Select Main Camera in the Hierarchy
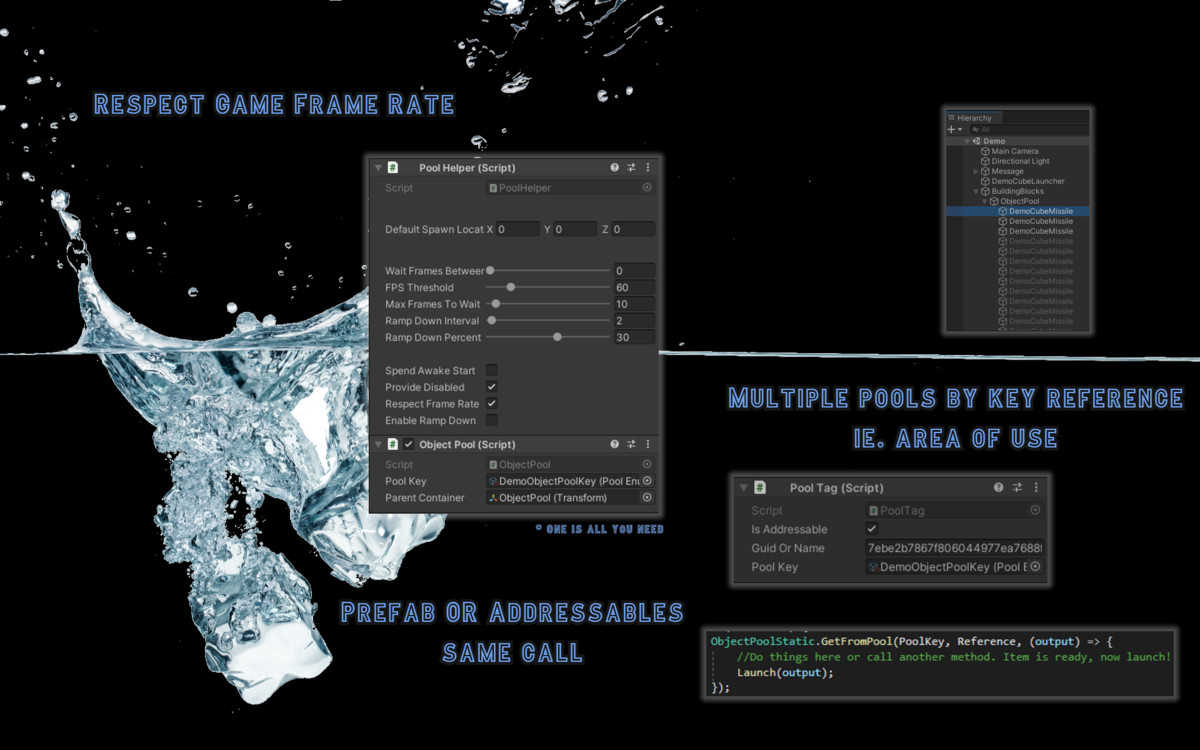The width and height of the screenshot is (1200, 750). click(x=1014, y=151)
